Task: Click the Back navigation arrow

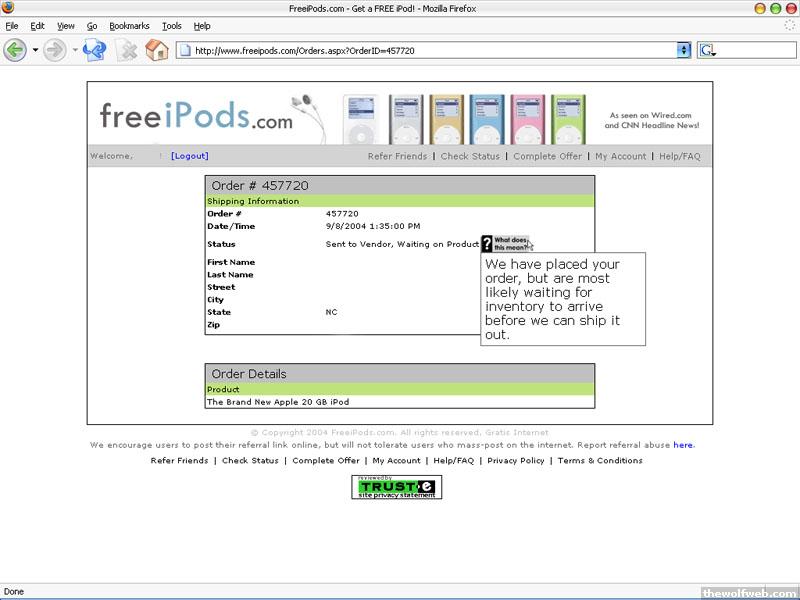Action: (x=15, y=49)
